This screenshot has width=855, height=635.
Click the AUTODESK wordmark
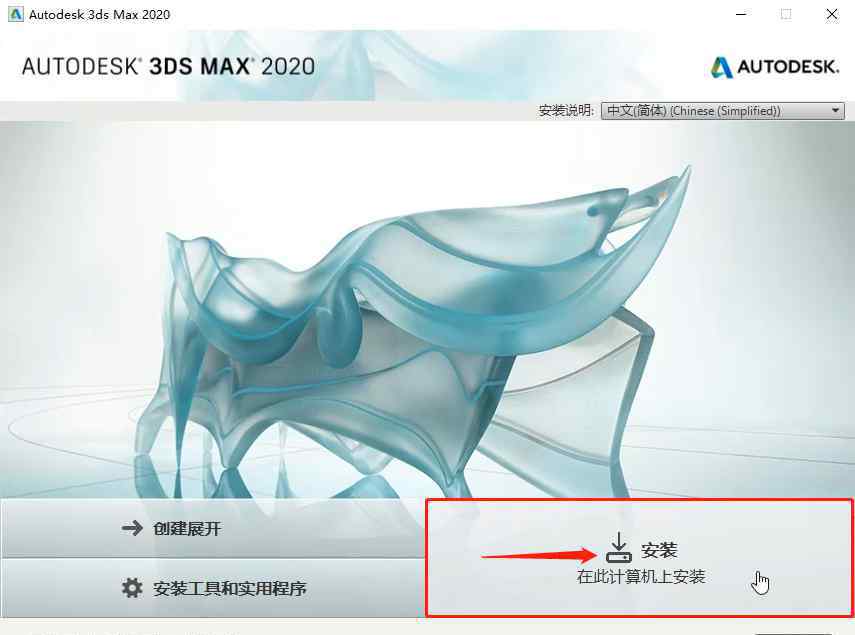point(788,67)
